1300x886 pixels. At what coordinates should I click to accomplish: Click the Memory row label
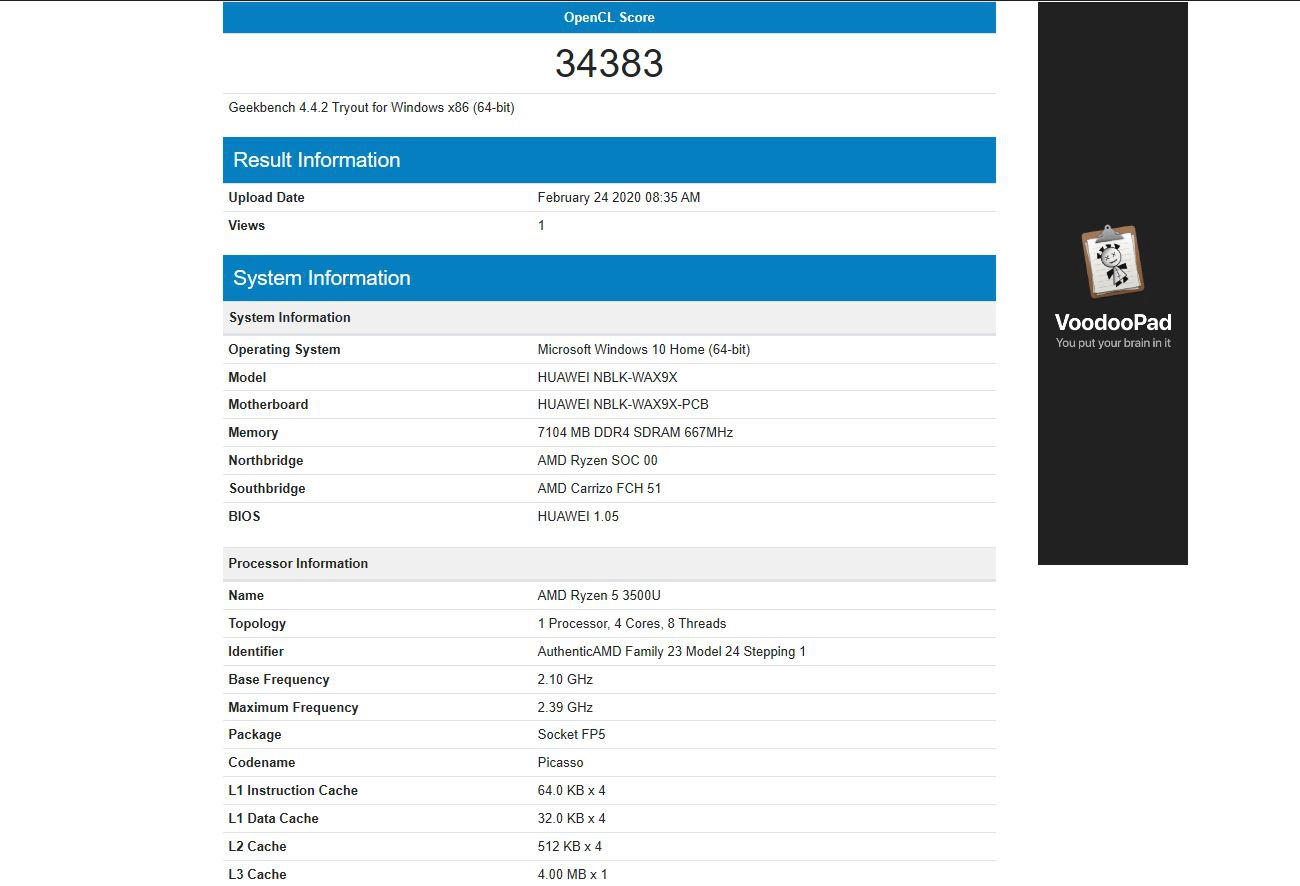pos(253,432)
